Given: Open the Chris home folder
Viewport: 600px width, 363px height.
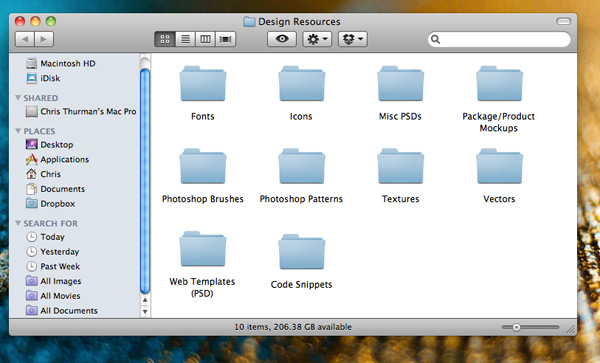Looking at the screenshot, I should point(44,174).
